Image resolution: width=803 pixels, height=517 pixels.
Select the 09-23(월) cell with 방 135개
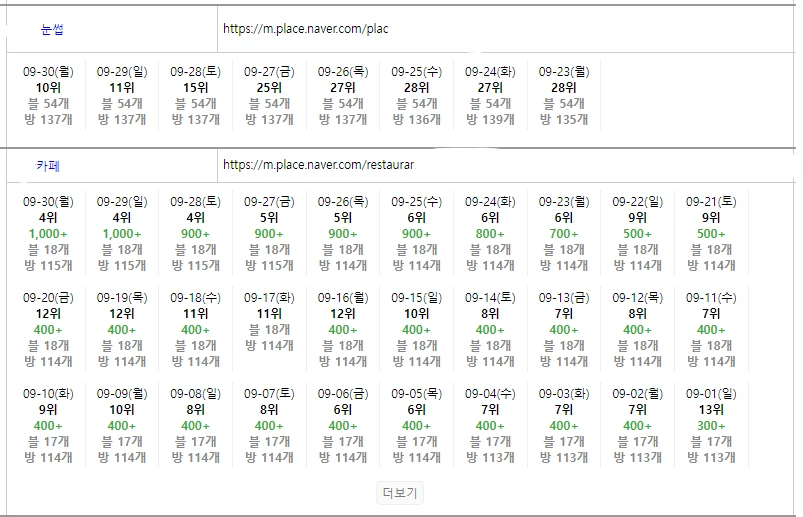click(564, 96)
